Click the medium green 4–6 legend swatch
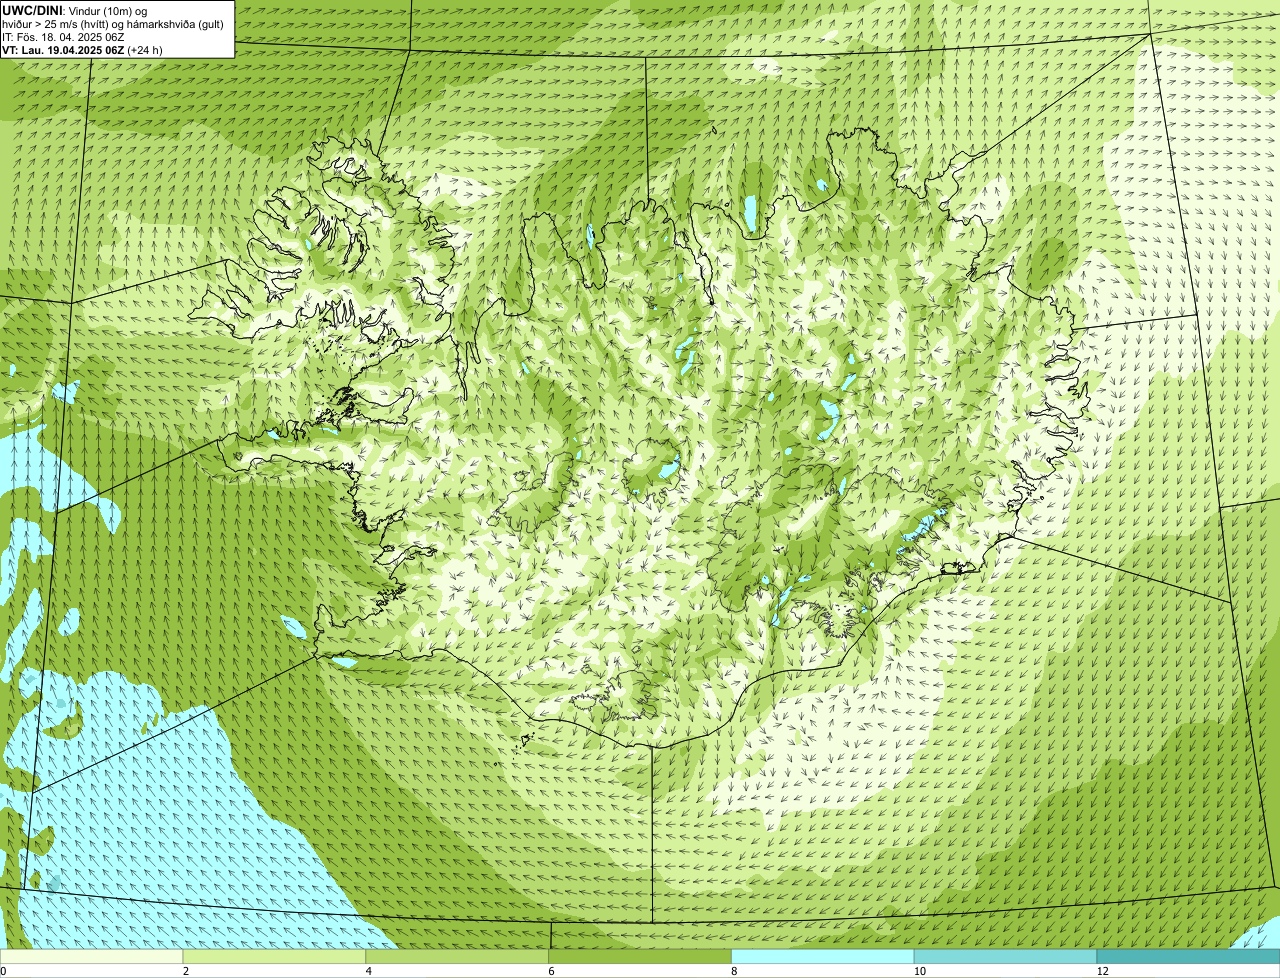The image size is (1280, 978). pyautogui.click(x=457, y=956)
